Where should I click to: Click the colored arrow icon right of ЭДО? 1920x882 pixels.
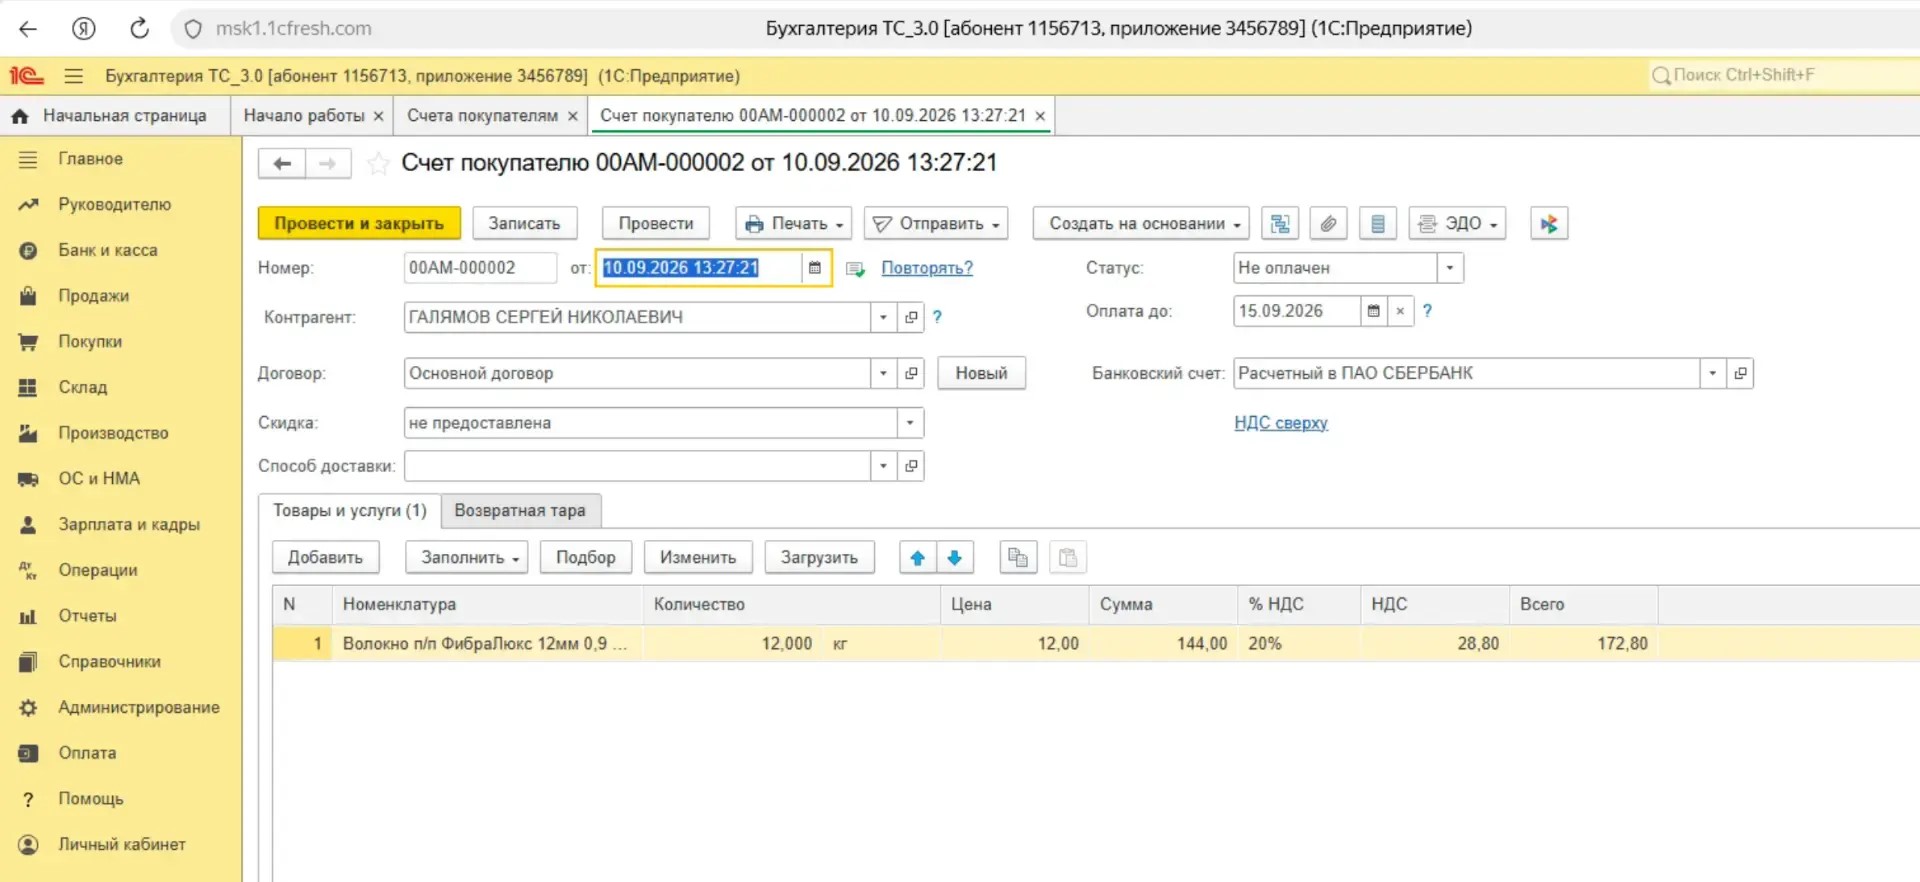[1549, 224]
